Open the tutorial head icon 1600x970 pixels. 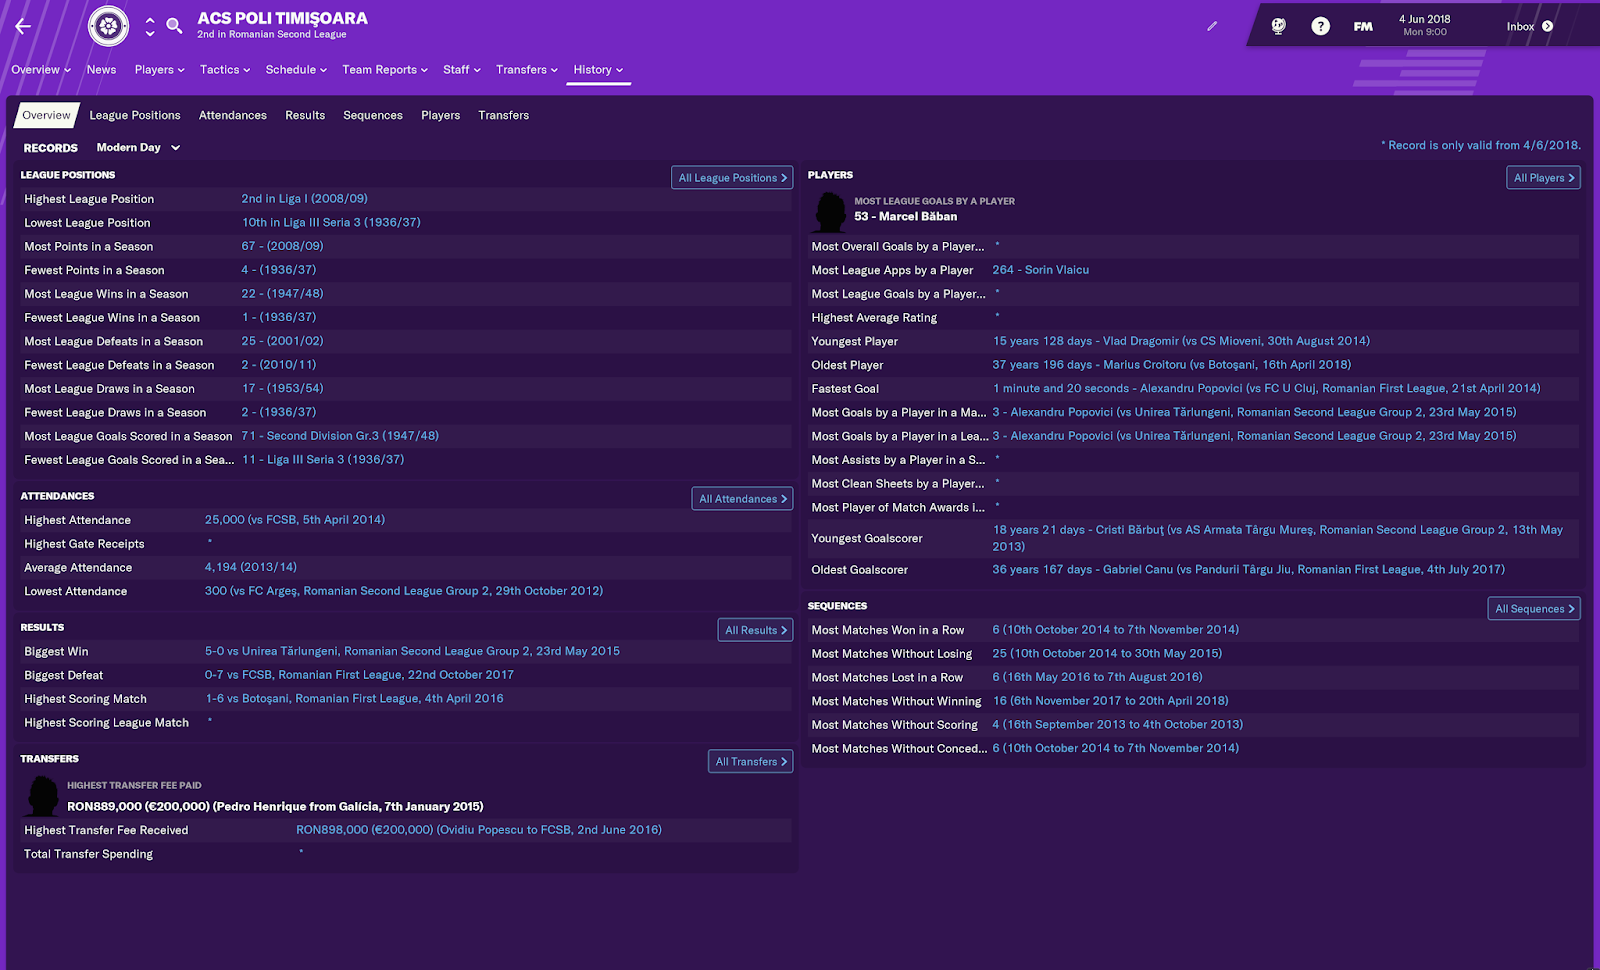(1278, 26)
